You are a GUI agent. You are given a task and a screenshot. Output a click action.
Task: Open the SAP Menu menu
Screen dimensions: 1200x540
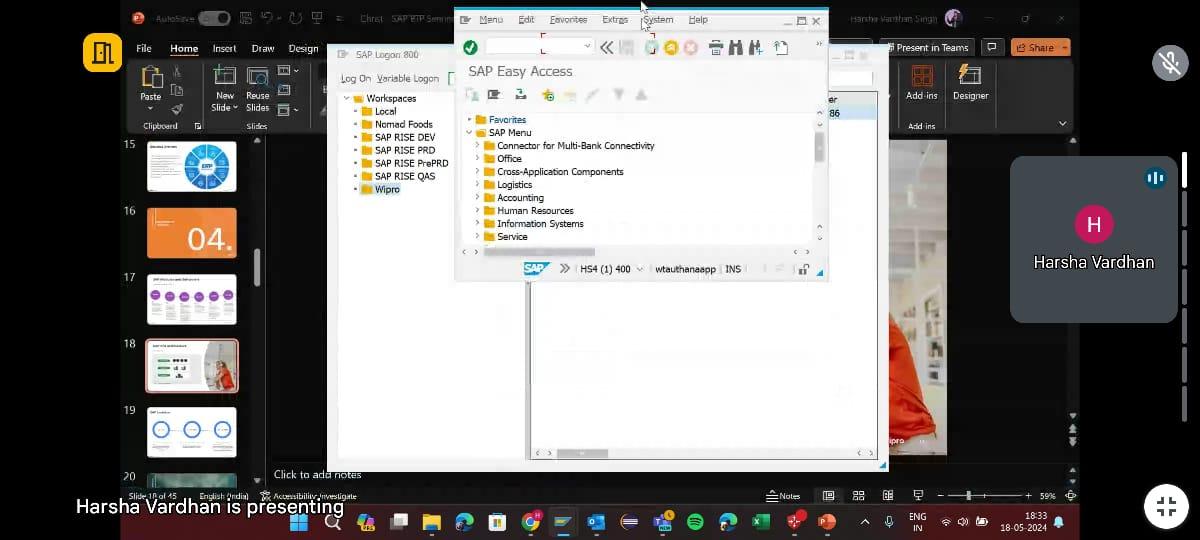pos(491,20)
